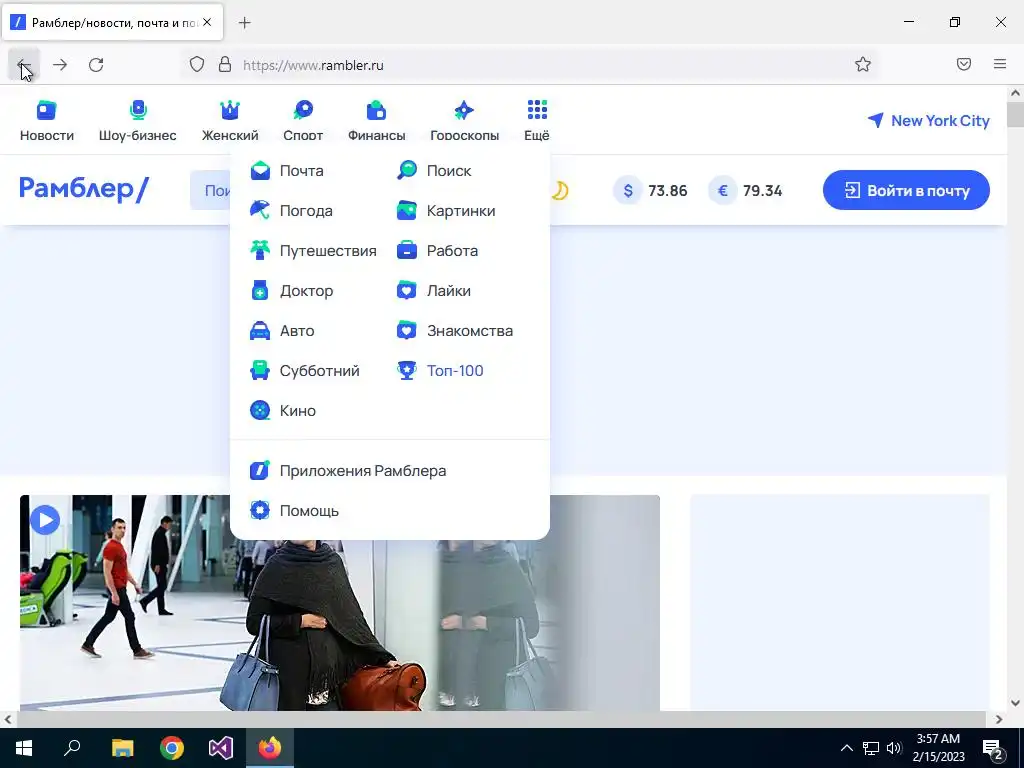Open the euro rate 79.34
The image size is (1024, 768).
click(745, 191)
